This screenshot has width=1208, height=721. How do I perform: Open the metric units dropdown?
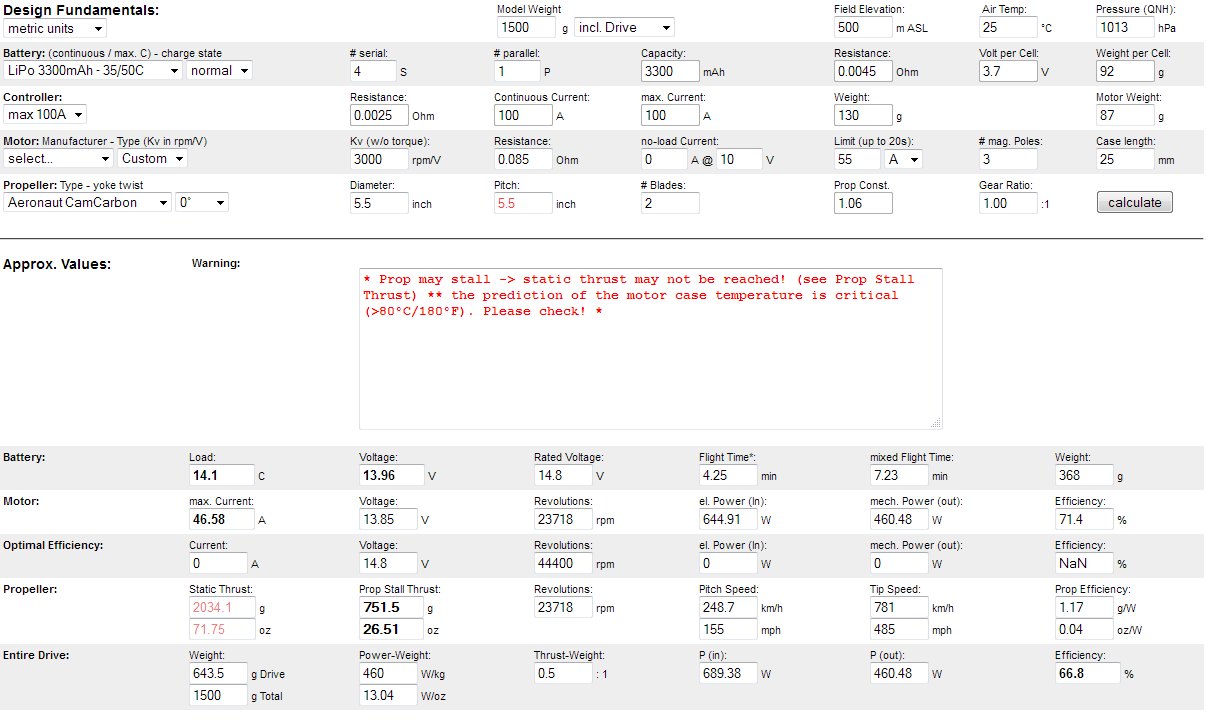click(x=54, y=28)
